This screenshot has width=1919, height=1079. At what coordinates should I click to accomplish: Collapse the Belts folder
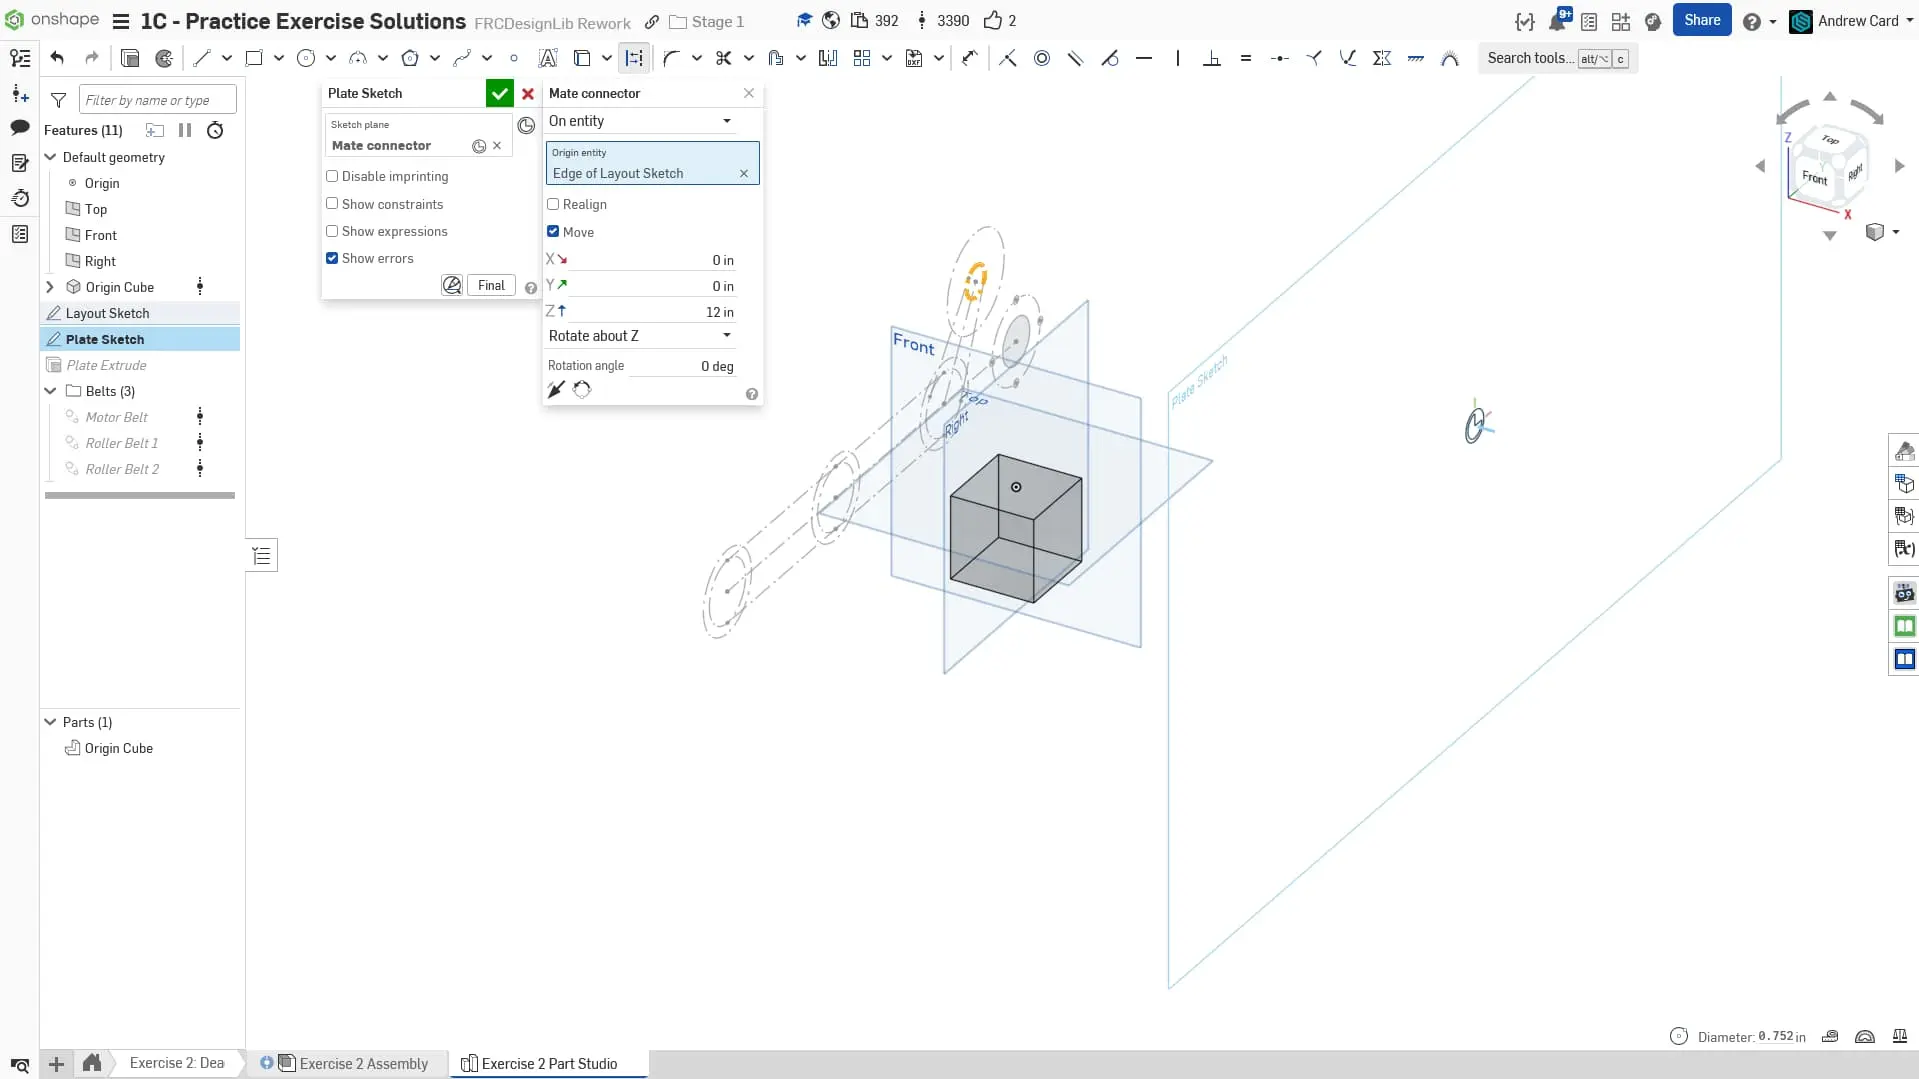[x=51, y=391]
